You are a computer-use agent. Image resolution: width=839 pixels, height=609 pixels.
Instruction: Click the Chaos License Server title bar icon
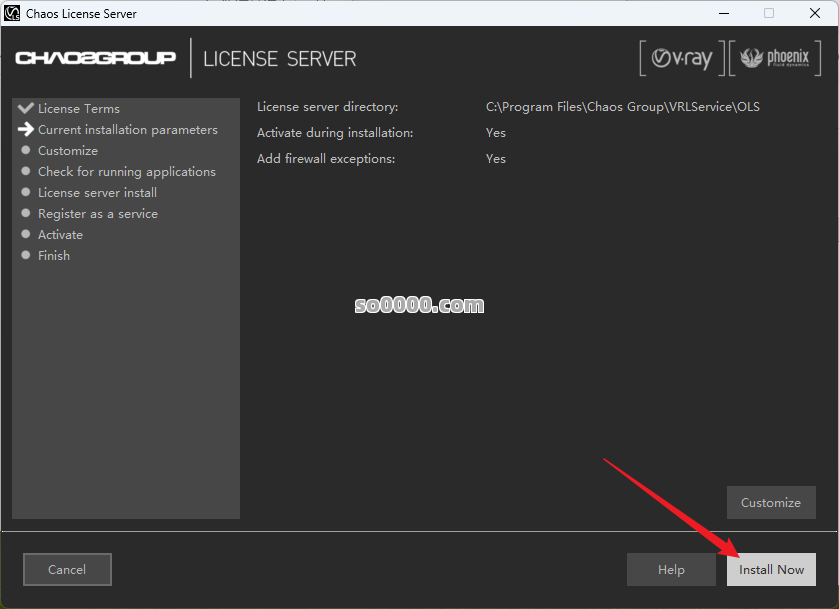13,14
